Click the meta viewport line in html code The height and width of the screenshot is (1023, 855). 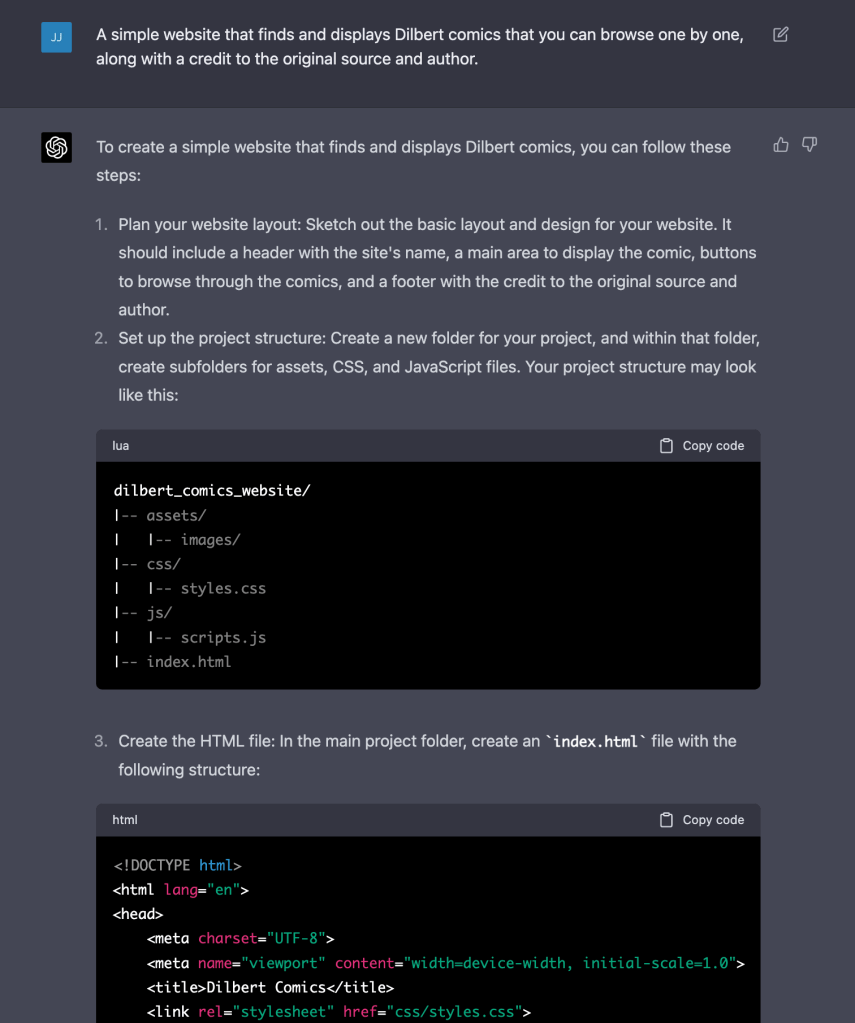(x=445, y=964)
